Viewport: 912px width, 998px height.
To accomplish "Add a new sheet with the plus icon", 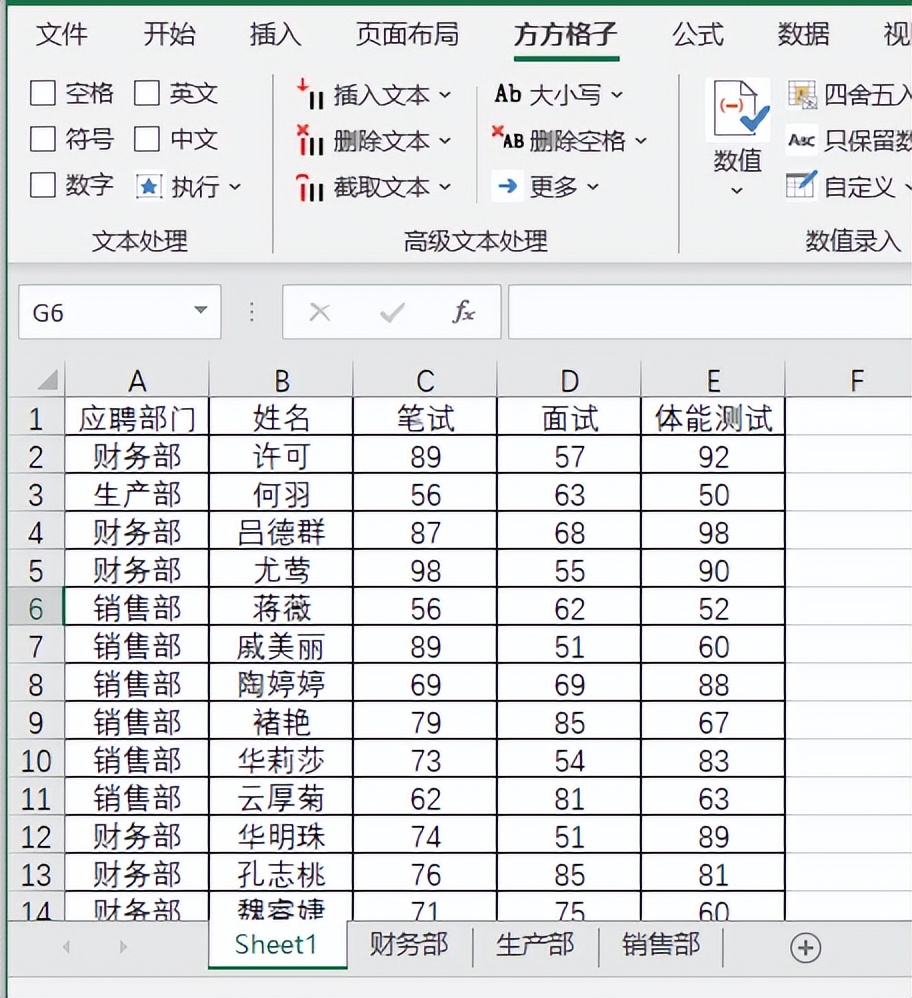I will [x=805, y=947].
